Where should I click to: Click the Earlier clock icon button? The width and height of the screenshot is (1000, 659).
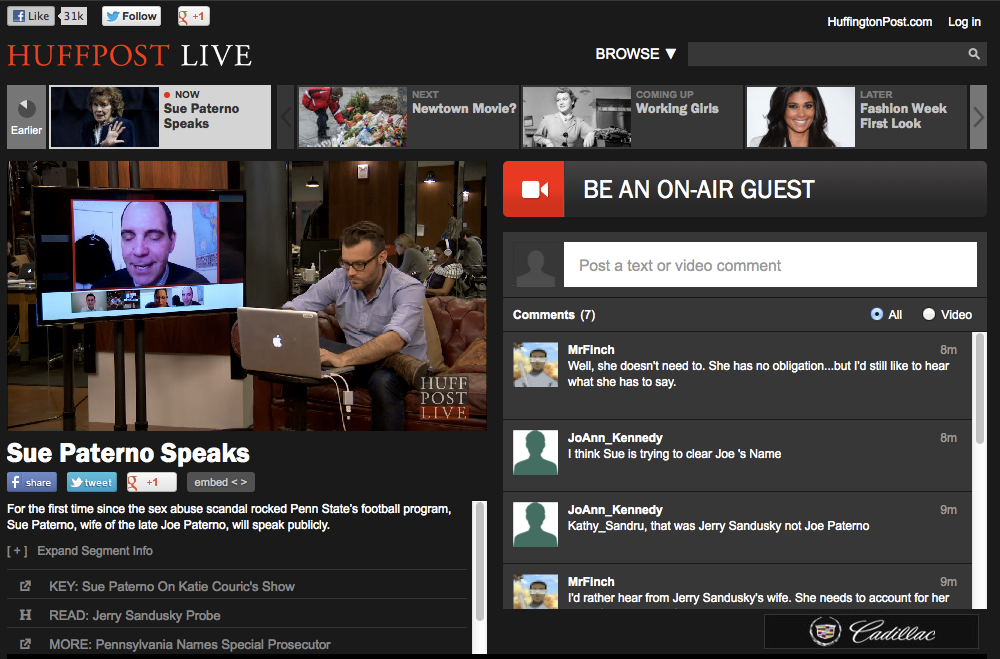point(26,117)
